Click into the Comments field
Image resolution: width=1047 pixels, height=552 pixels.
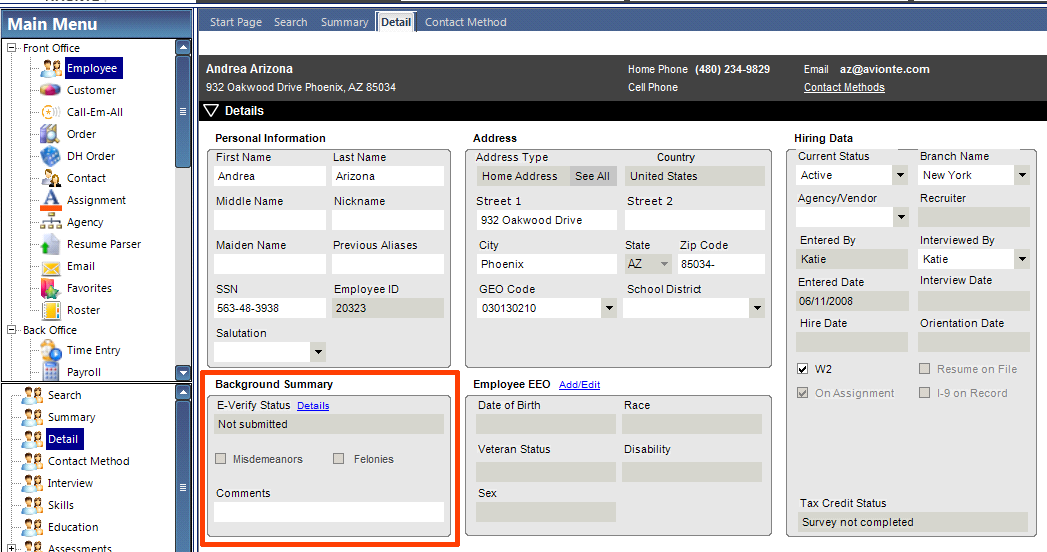tap(329, 511)
